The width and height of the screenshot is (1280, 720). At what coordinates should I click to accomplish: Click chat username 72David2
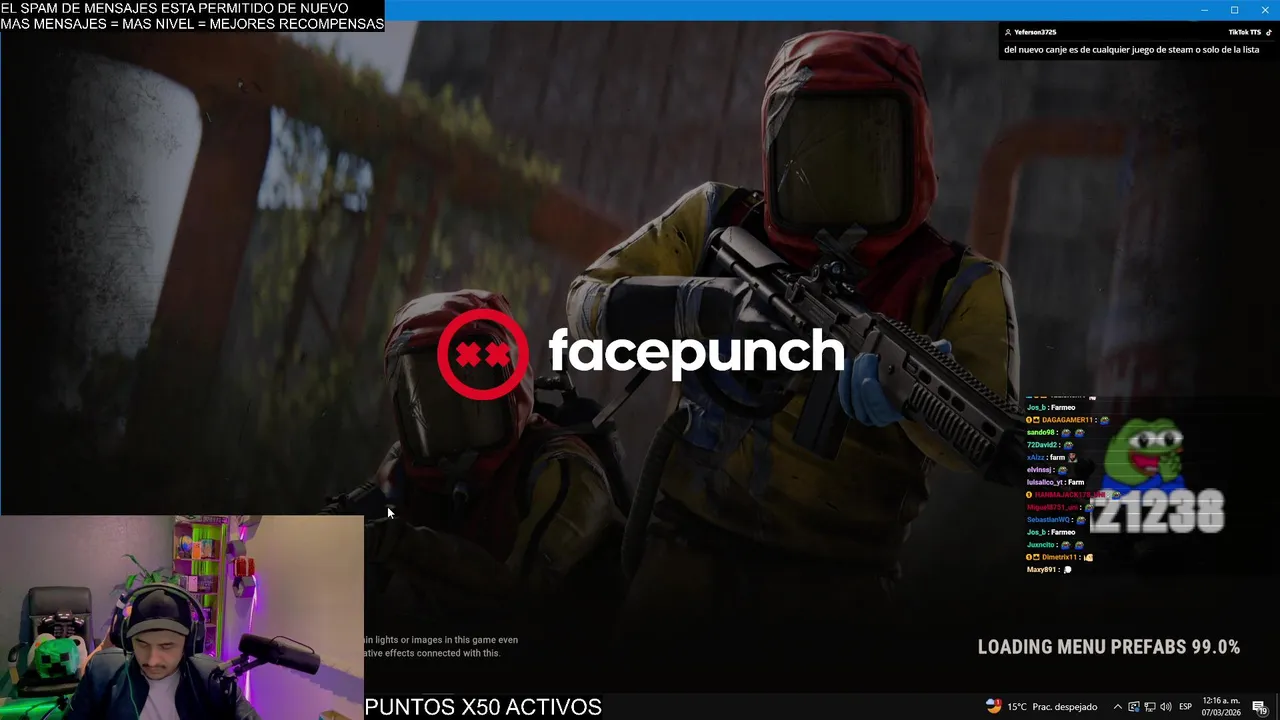click(x=1042, y=445)
